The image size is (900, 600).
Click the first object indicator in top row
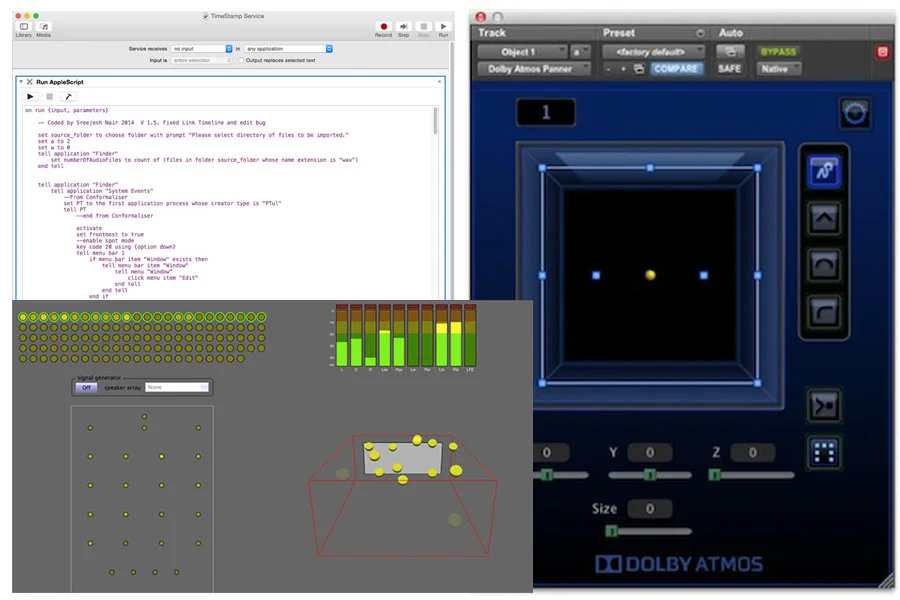[23, 317]
